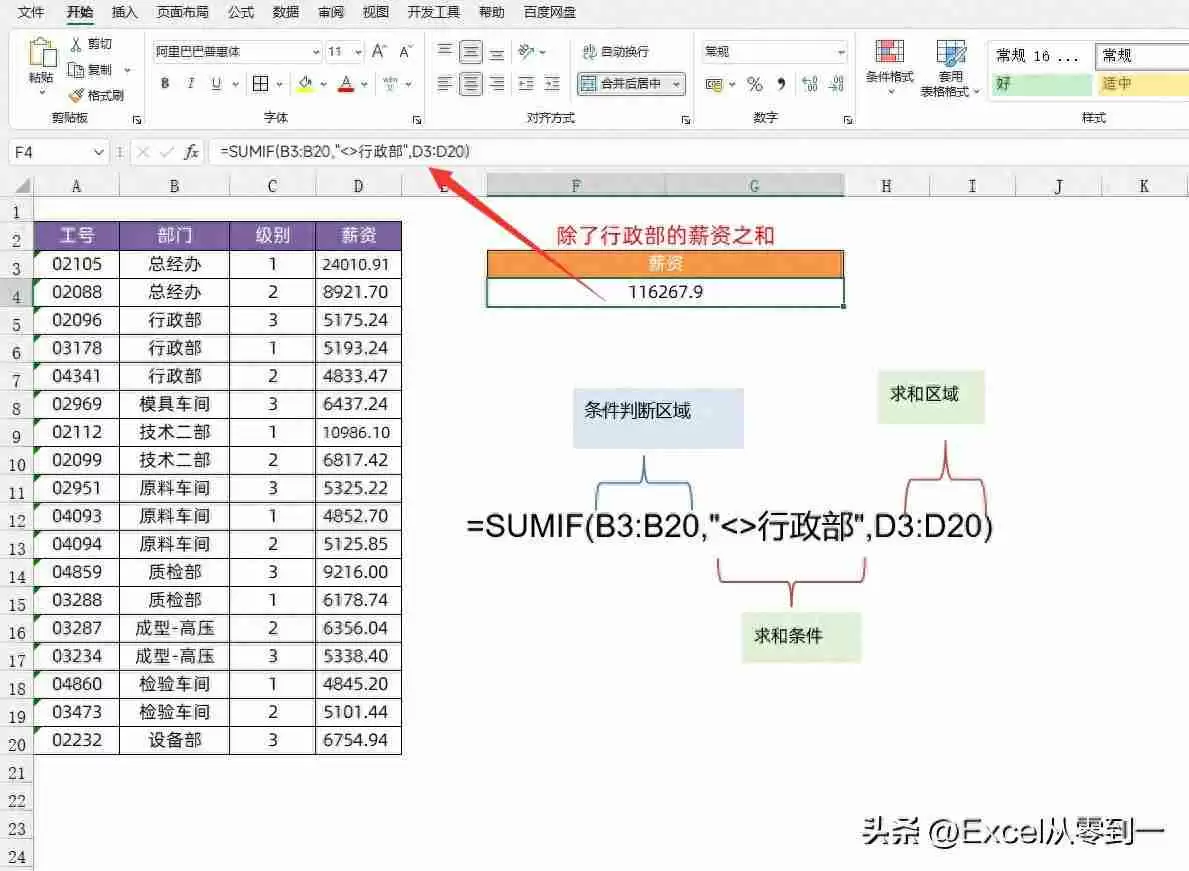Image resolution: width=1189 pixels, height=871 pixels.
Task: Toggle italic formatting
Action: 189,84
